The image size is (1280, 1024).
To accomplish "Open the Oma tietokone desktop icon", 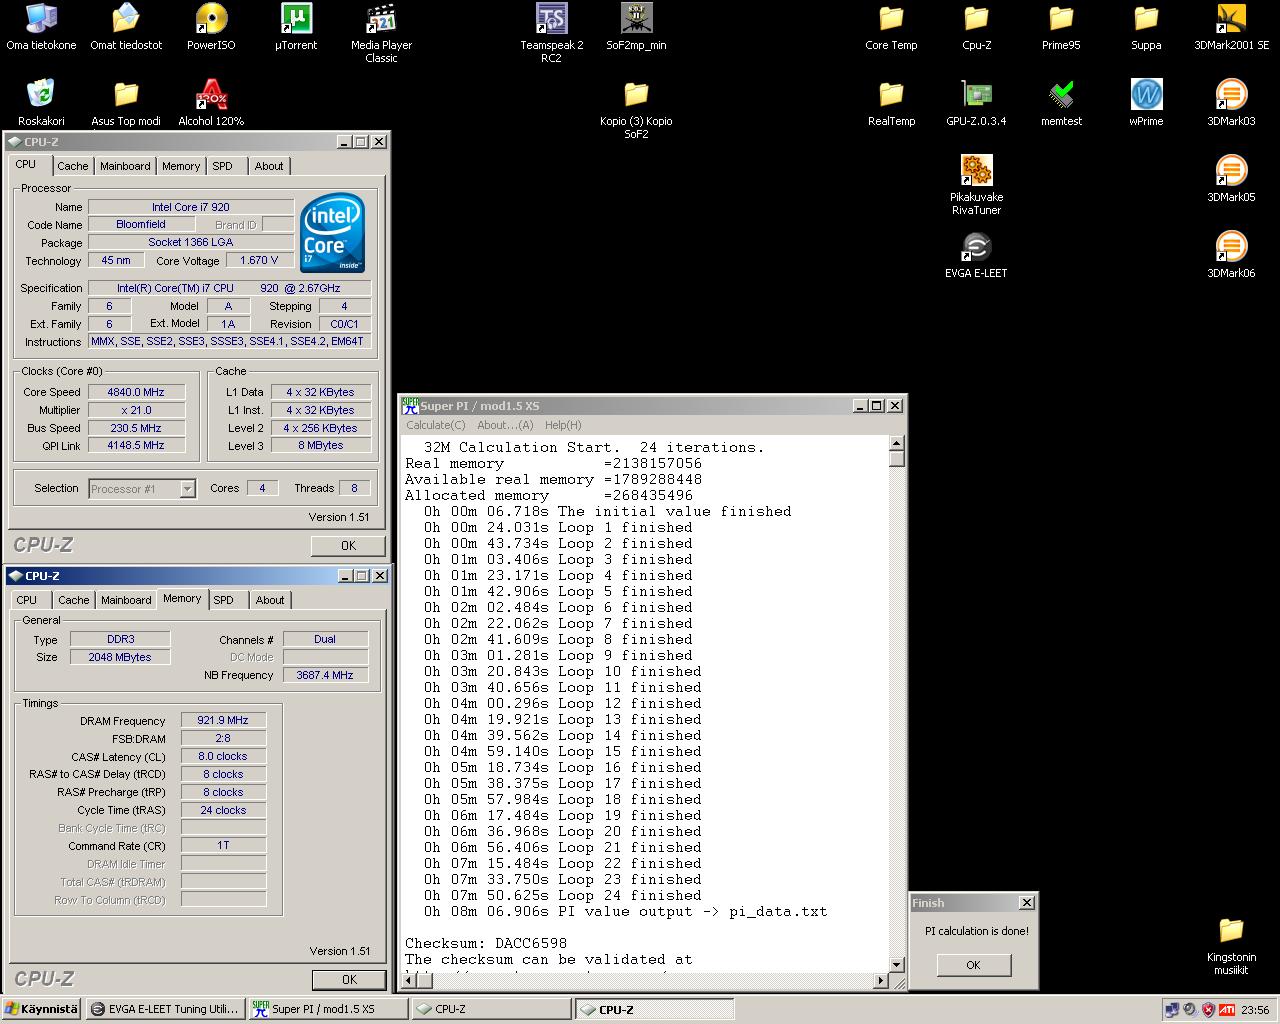I will click(x=41, y=27).
